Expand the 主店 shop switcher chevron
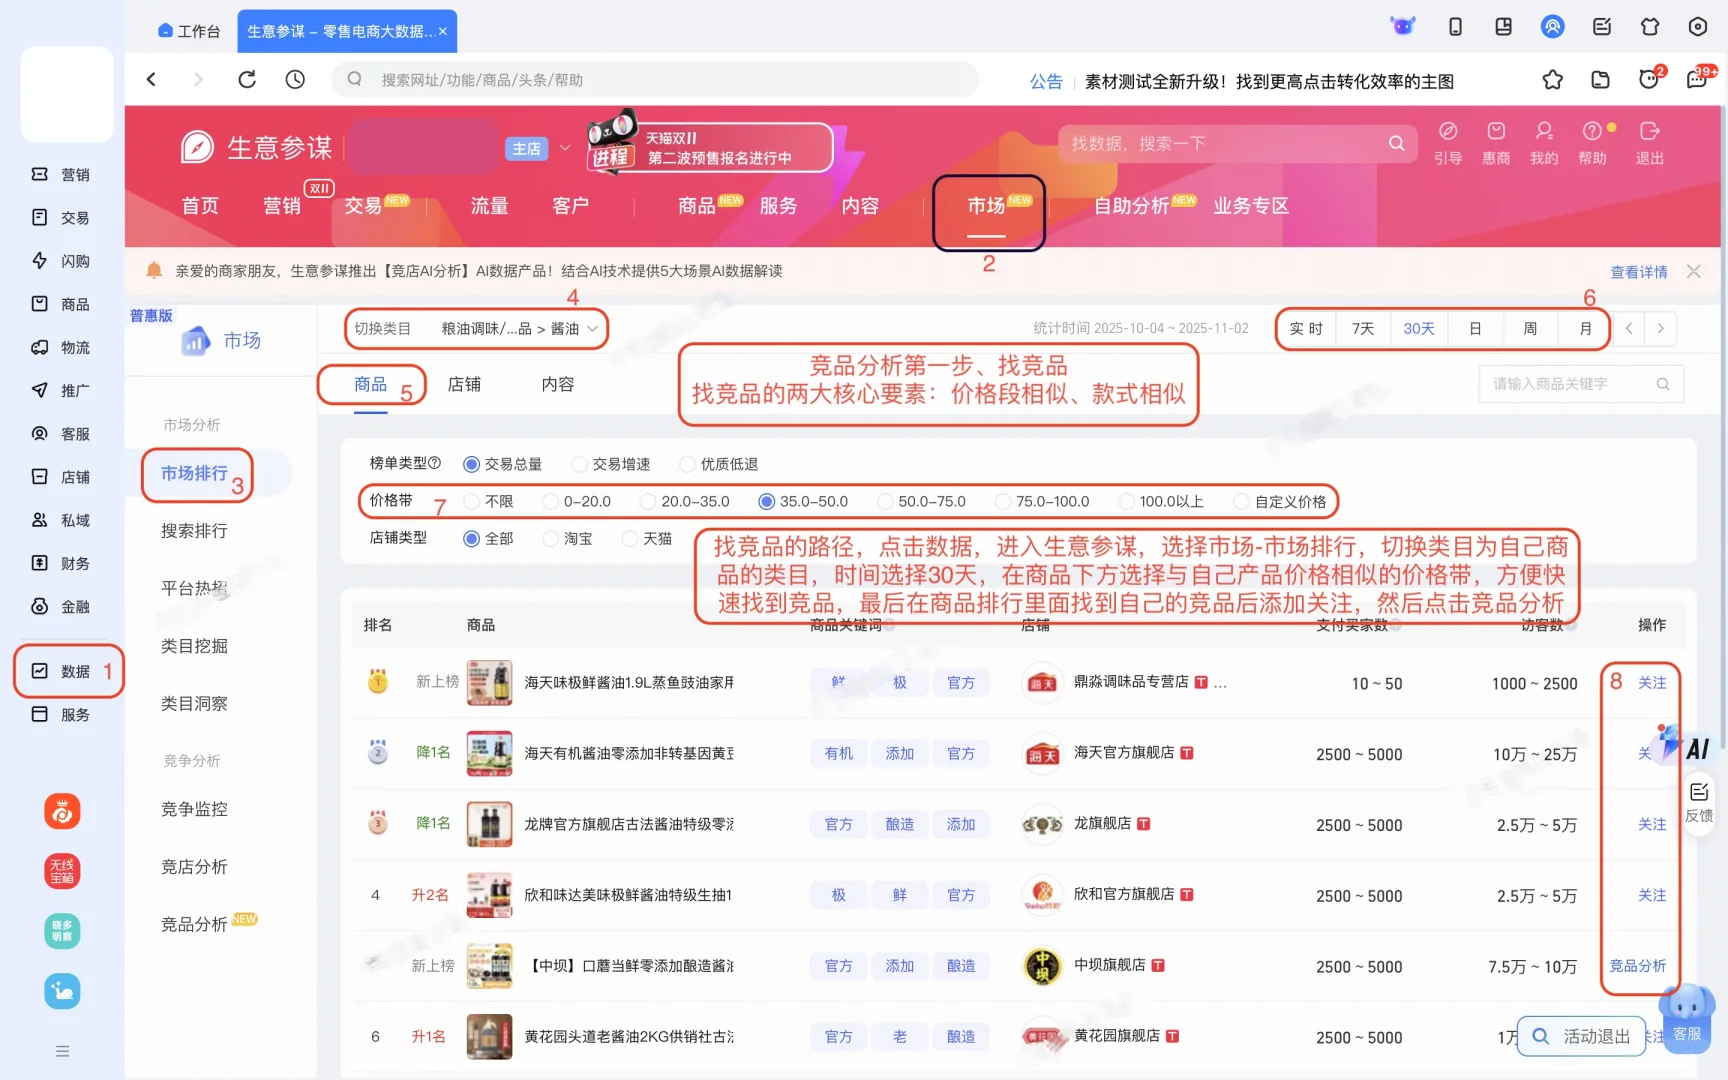The image size is (1728, 1080). click(565, 148)
